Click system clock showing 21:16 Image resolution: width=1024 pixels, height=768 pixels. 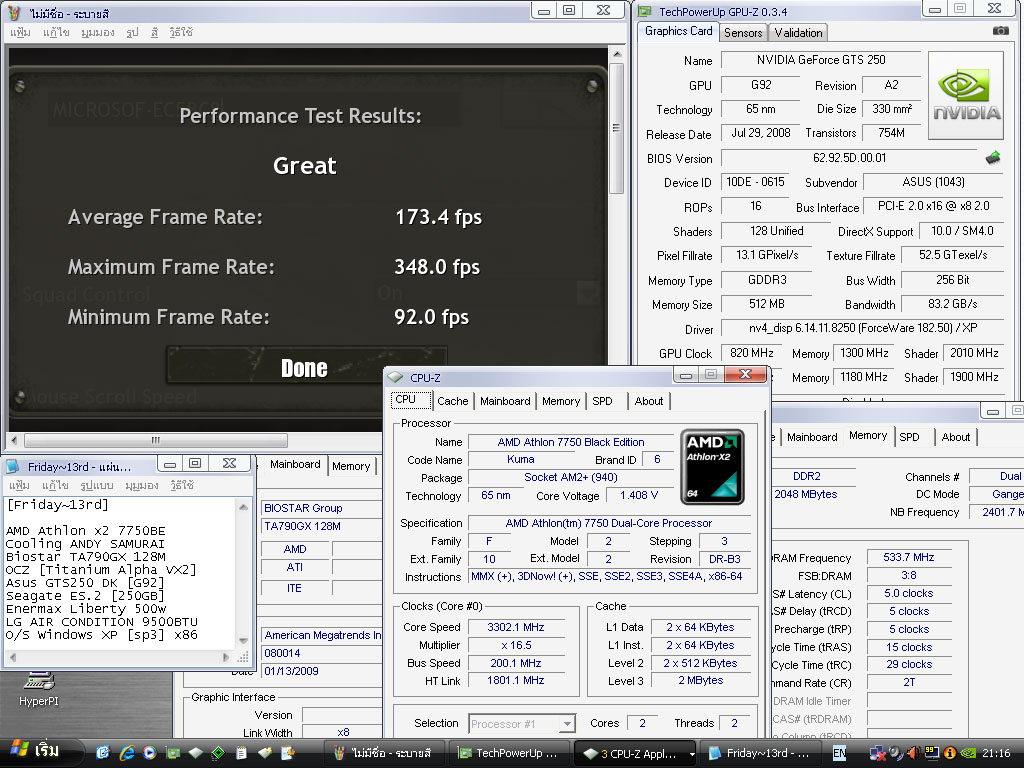tap(996, 754)
